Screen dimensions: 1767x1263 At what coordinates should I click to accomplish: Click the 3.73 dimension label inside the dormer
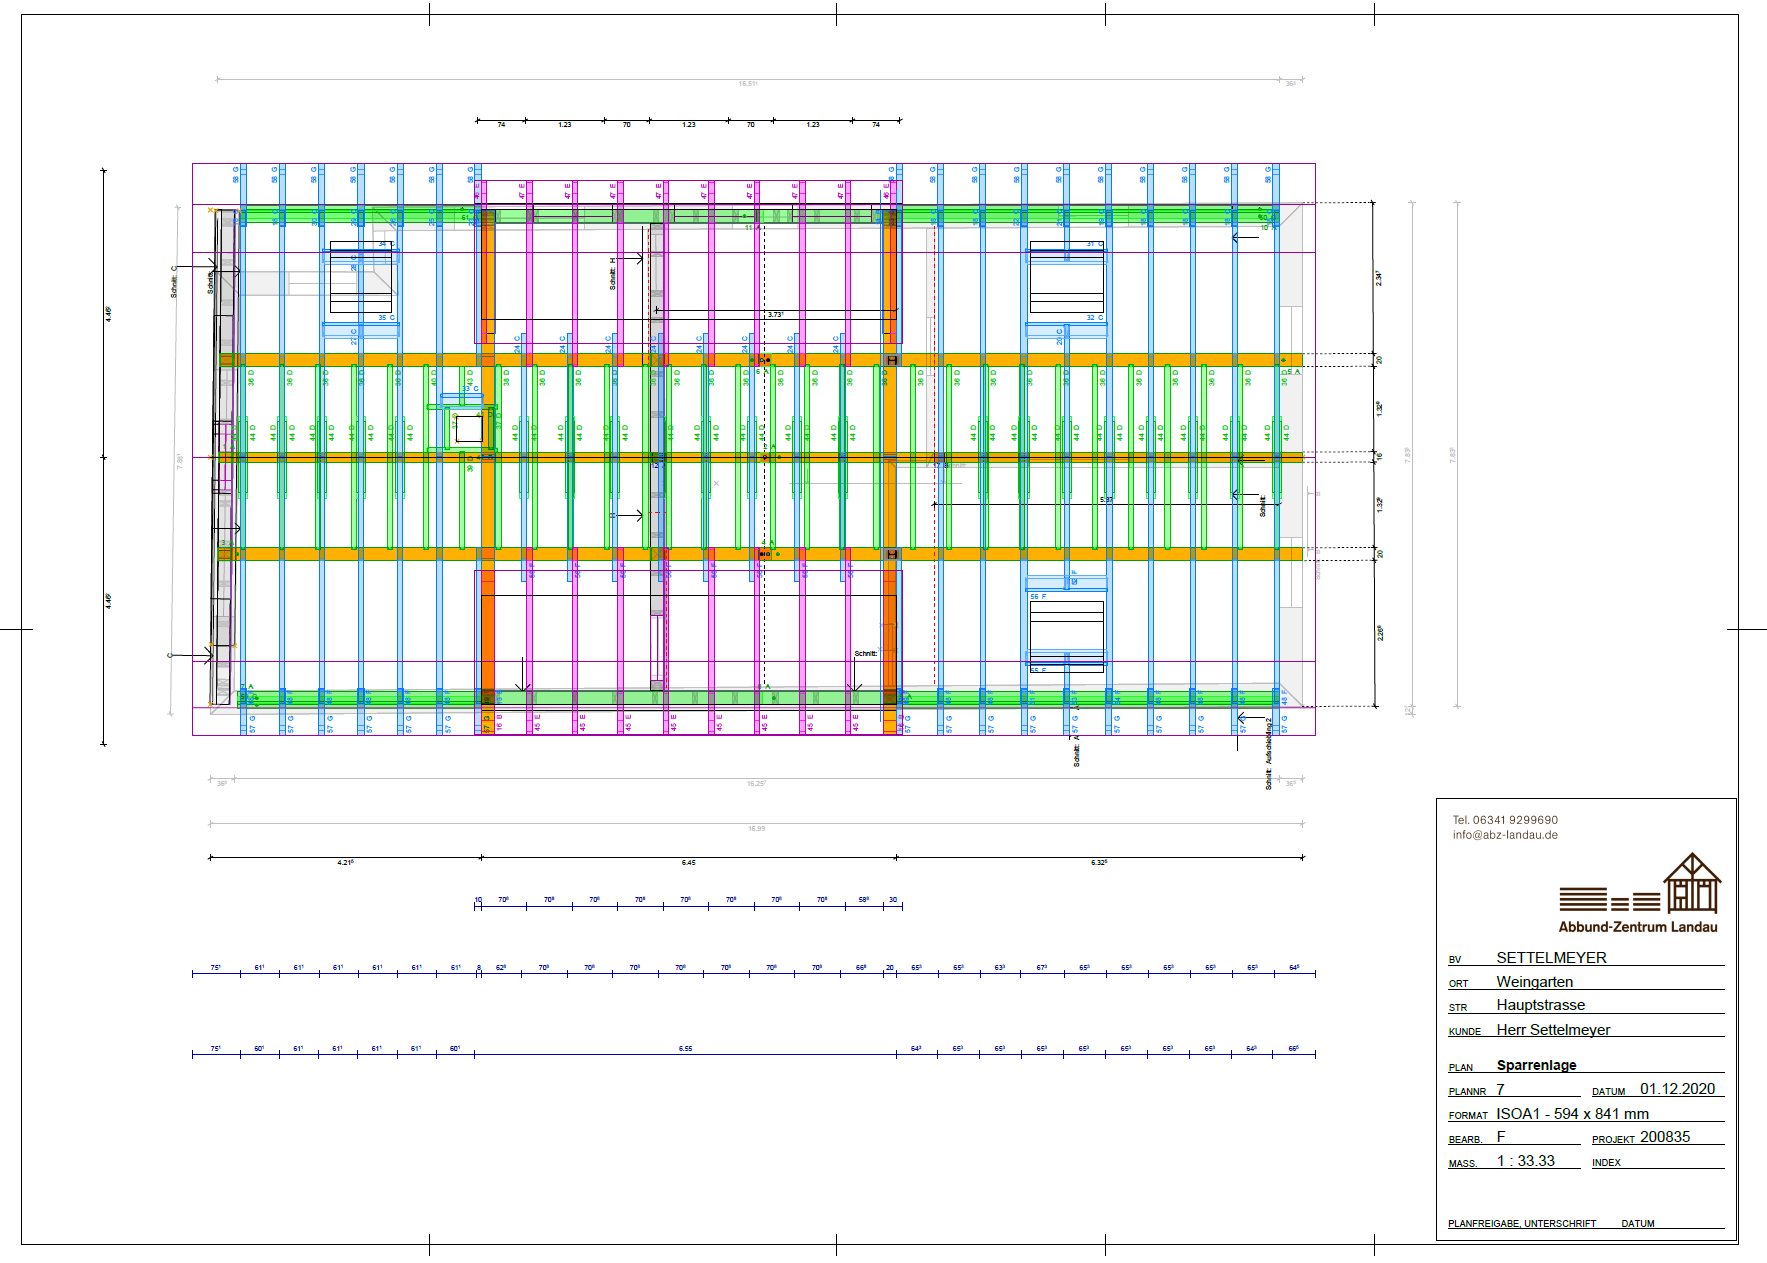pyautogui.click(x=775, y=315)
